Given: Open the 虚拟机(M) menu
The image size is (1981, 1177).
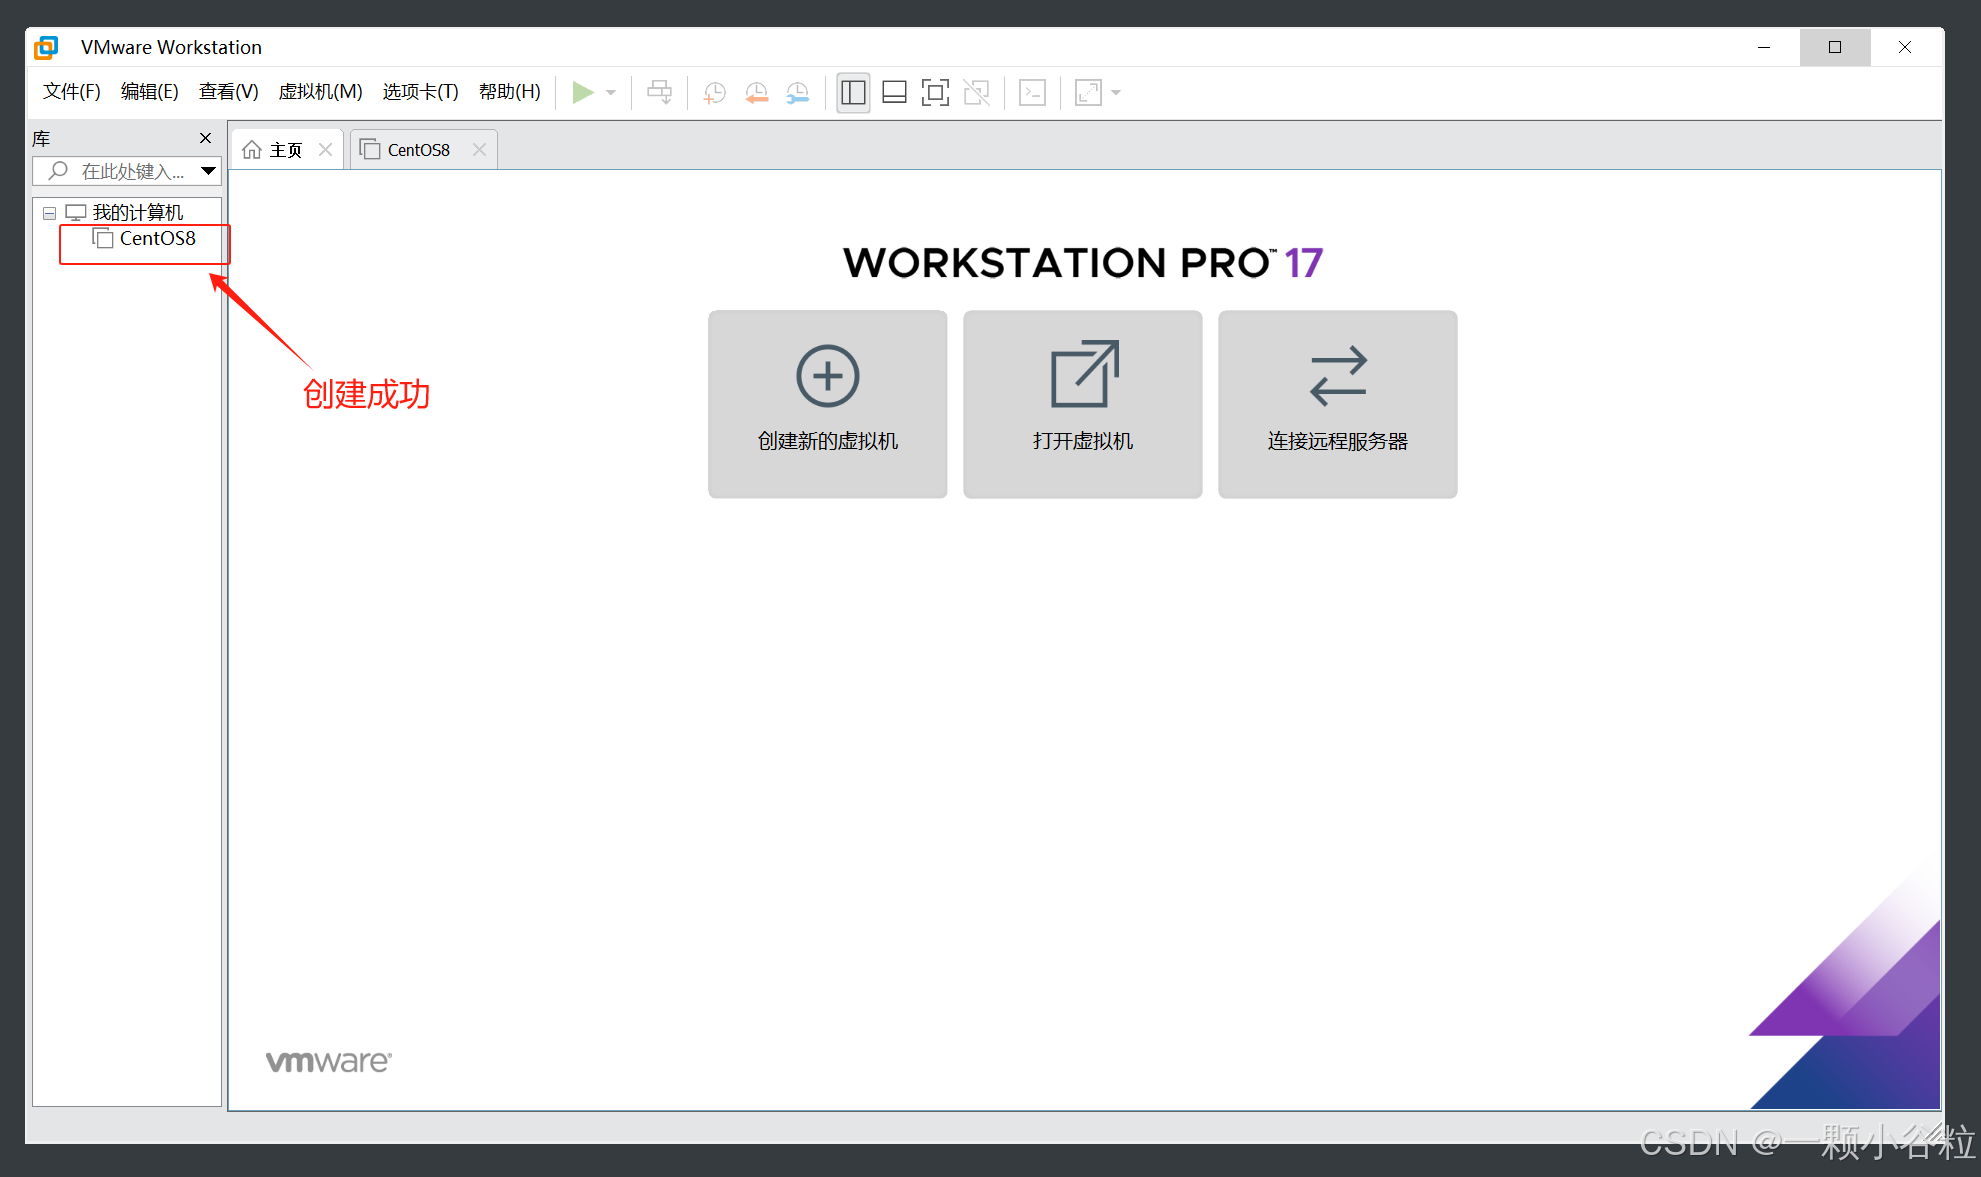Looking at the screenshot, I should tap(321, 92).
